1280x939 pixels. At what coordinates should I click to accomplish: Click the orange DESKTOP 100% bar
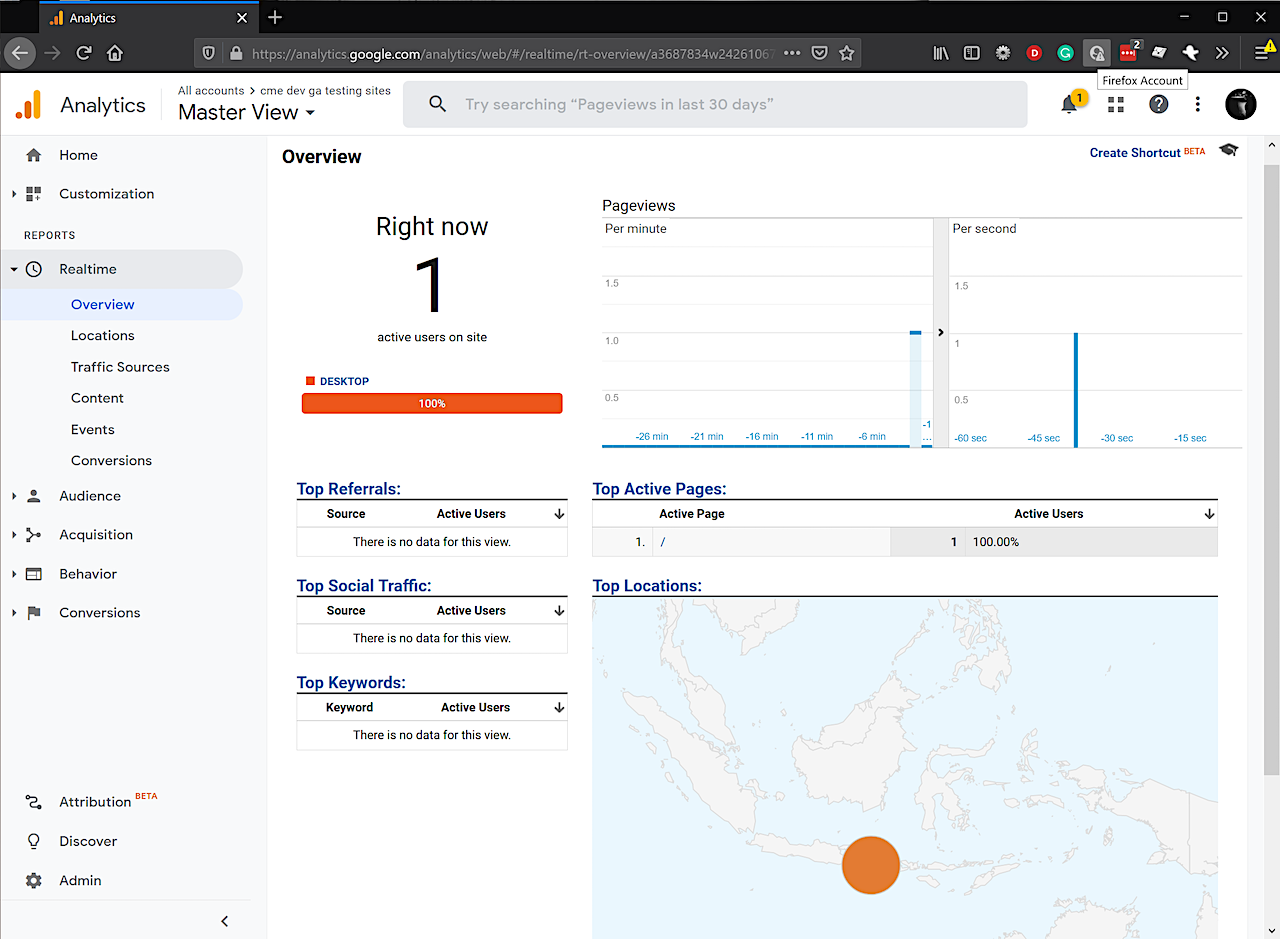coord(432,403)
